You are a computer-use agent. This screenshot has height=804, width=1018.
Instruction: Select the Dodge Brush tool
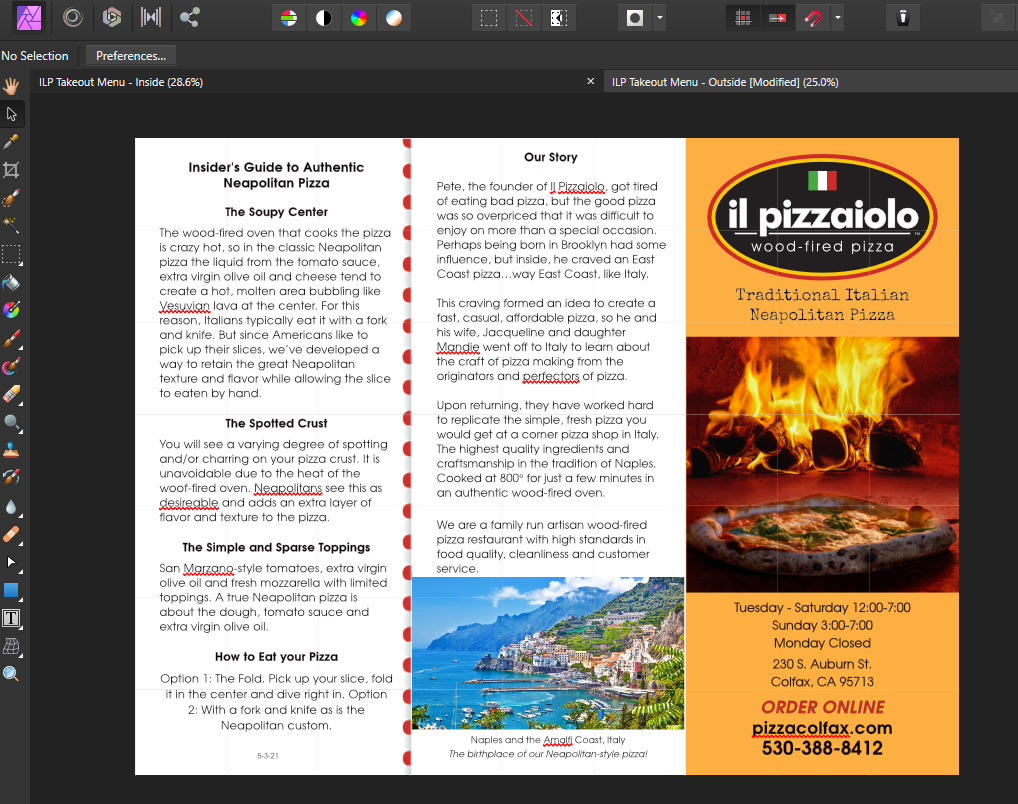(11, 422)
